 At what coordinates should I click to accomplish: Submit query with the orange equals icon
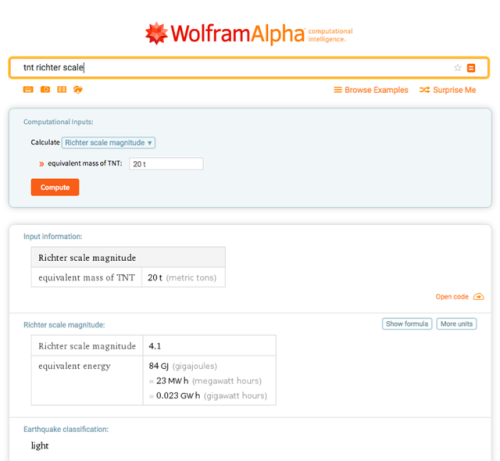click(x=471, y=68)
